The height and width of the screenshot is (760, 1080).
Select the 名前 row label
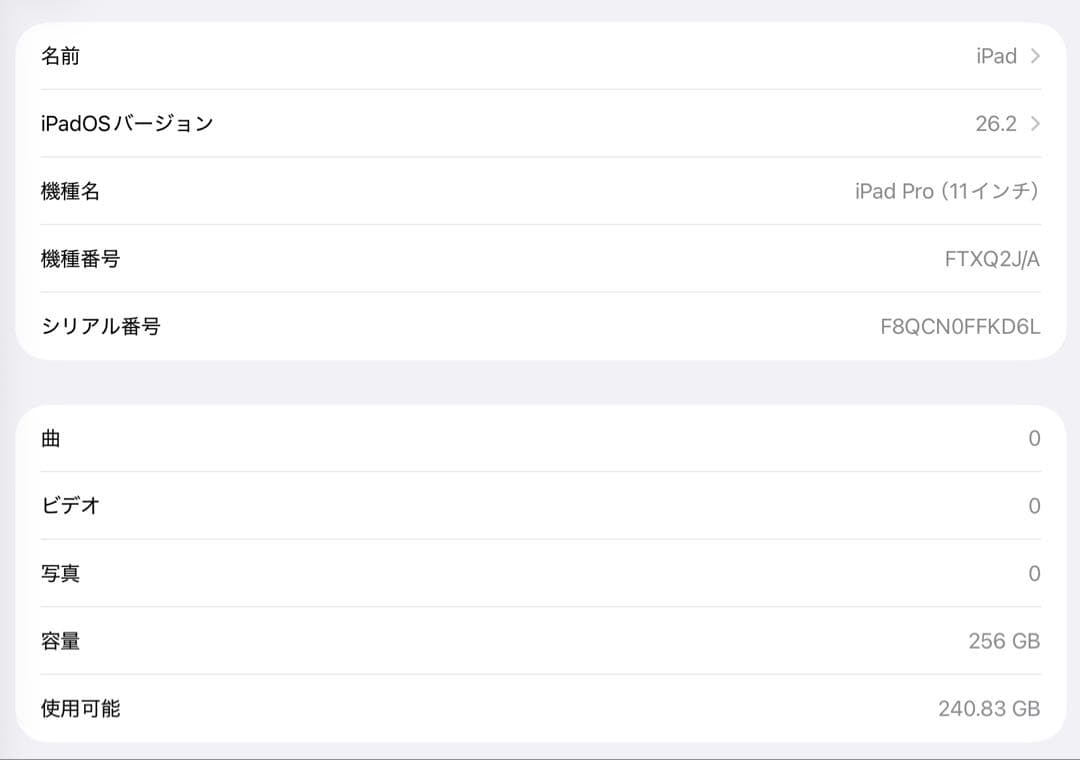60,56
